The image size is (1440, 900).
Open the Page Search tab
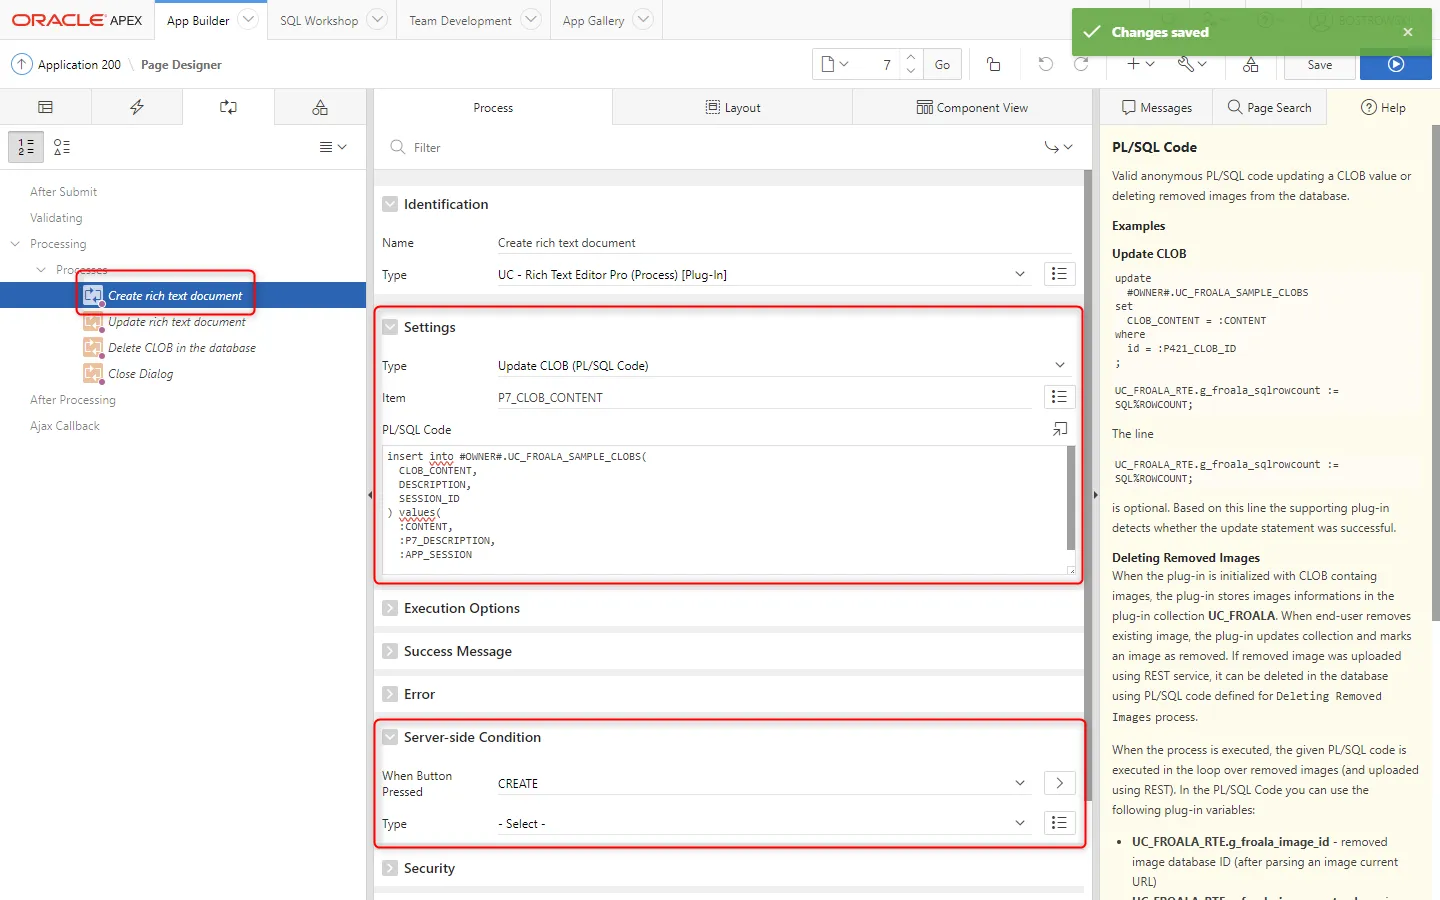coord(1269,107)
